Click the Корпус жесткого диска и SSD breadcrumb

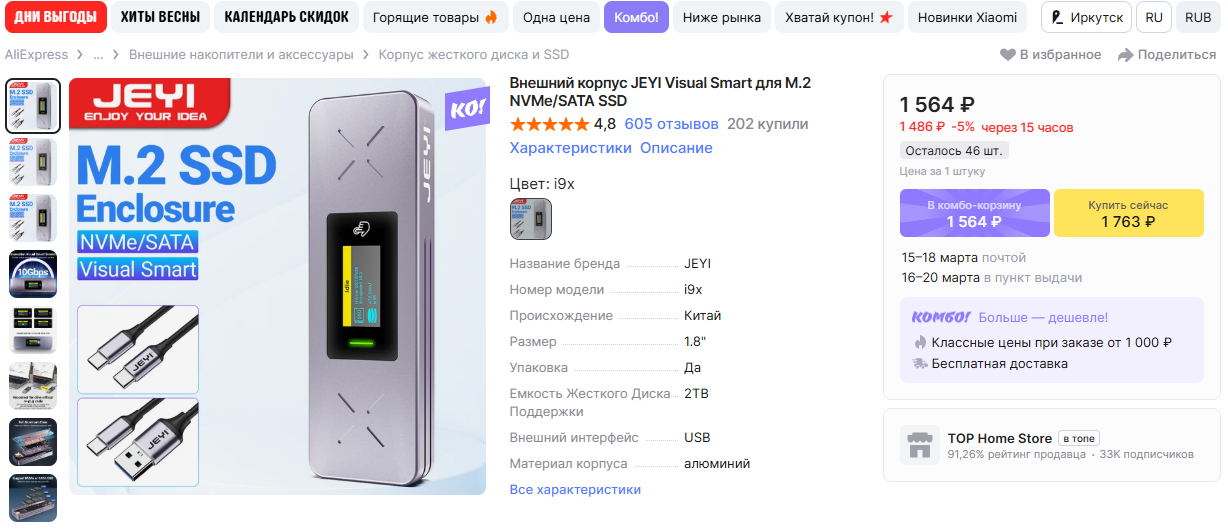(474, 55)
